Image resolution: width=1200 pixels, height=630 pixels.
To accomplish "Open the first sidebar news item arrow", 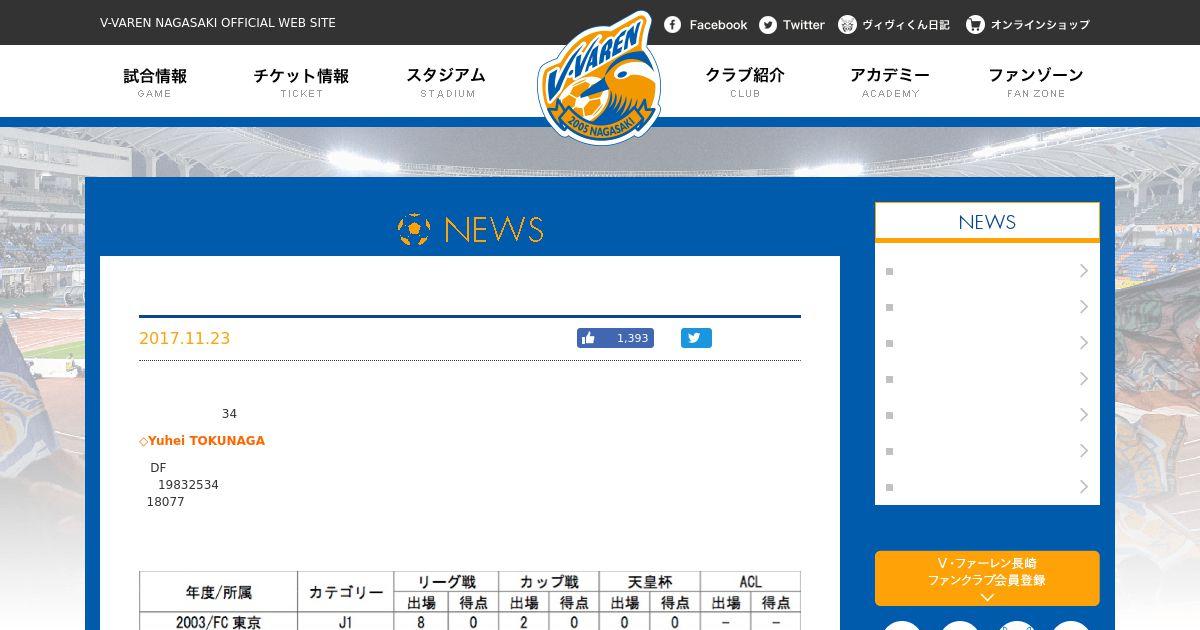I will (1084, 271).
